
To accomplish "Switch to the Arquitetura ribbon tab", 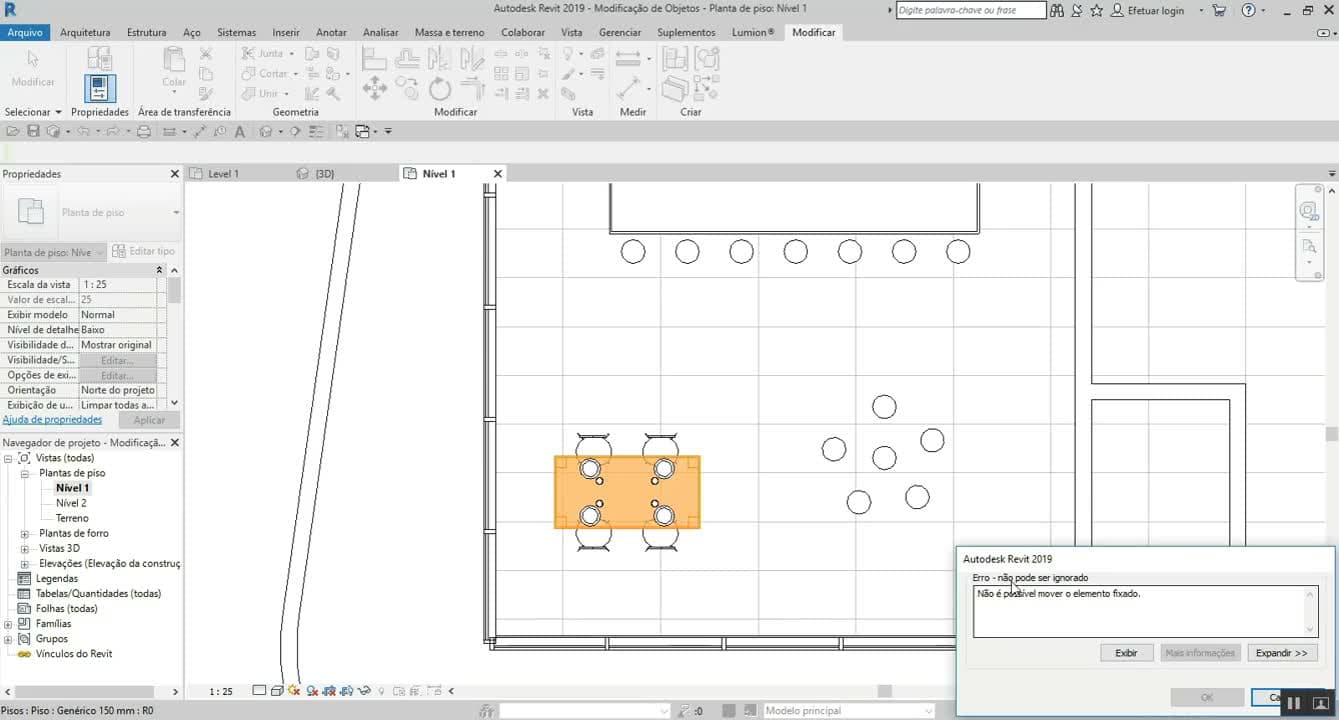I will point(85,32).
